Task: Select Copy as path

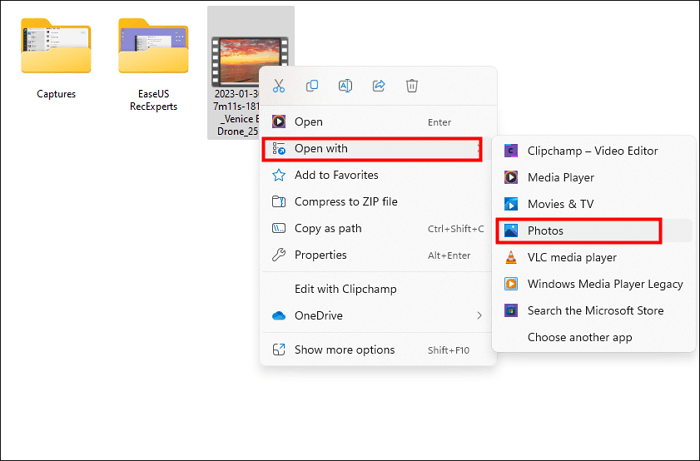Action: [378, 228]
